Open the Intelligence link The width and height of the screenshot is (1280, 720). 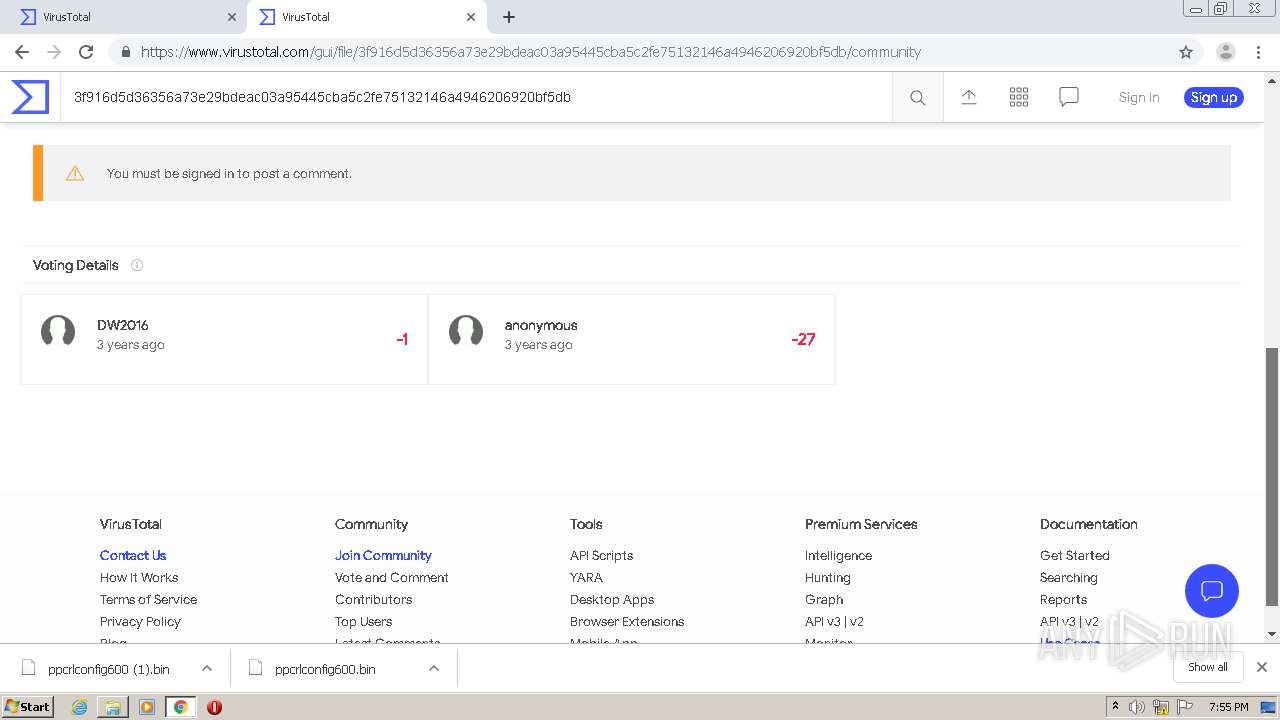[838, 555]
